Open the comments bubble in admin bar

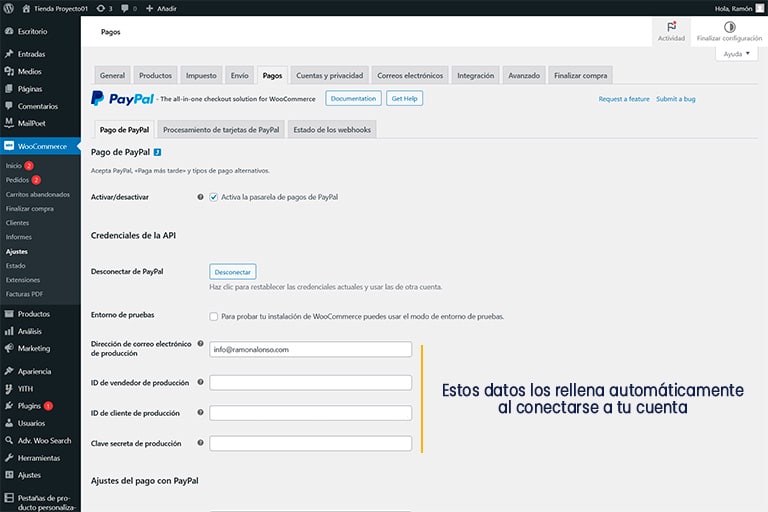(x=125, y=8)
